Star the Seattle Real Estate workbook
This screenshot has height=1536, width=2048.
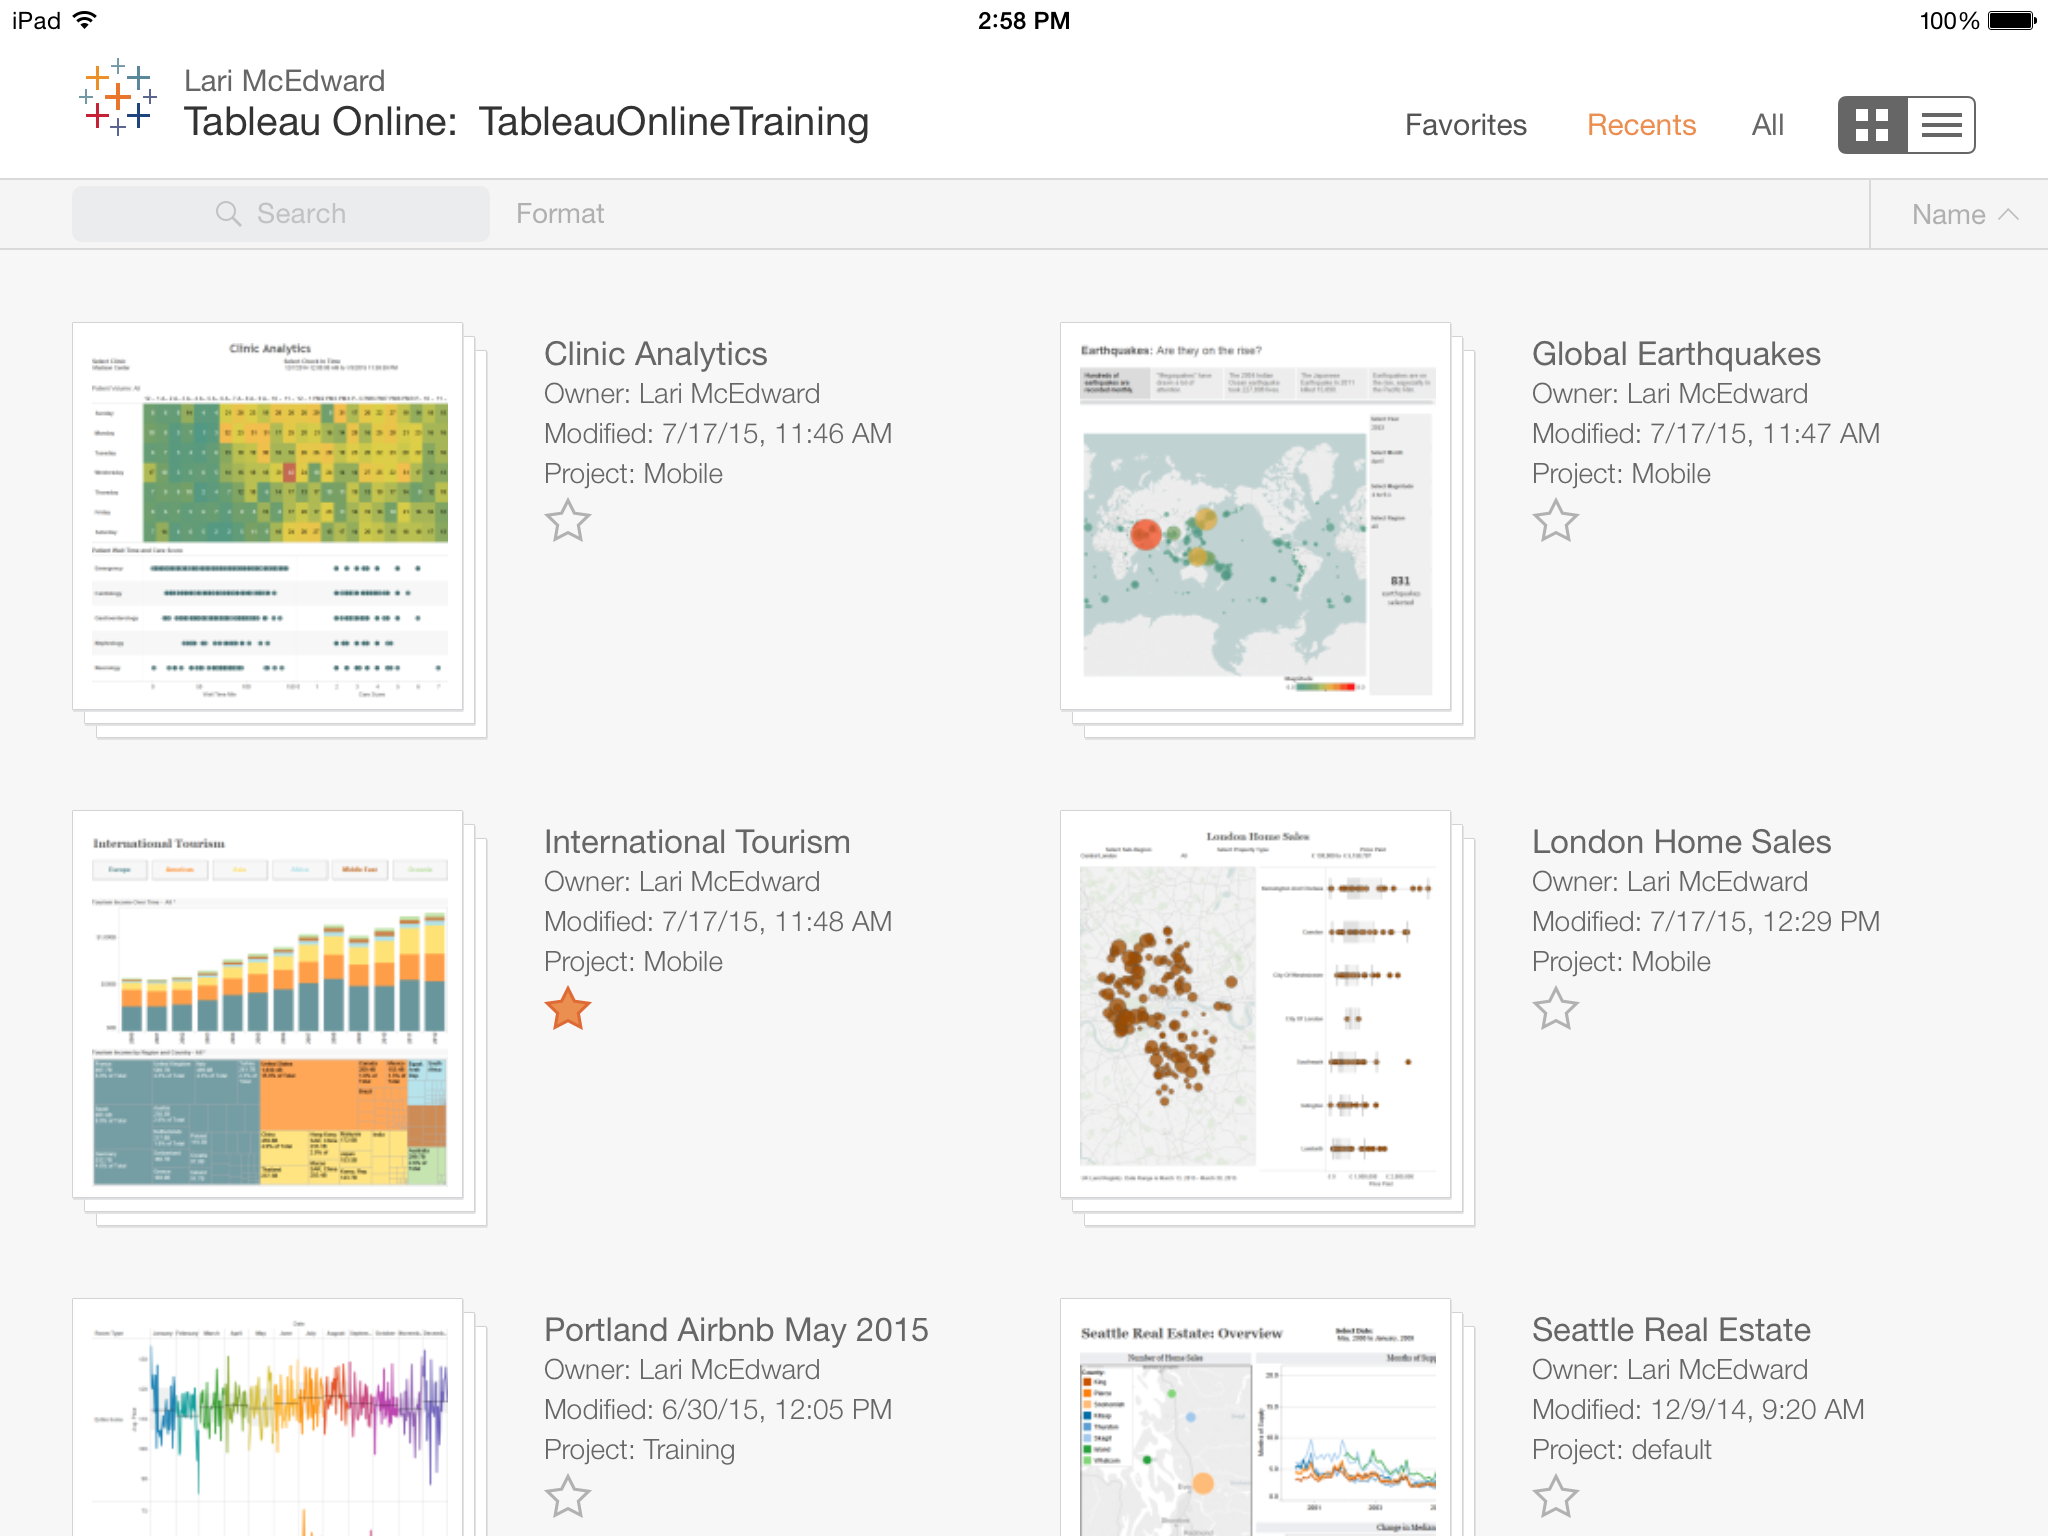pyautogui.click(x=1555, y=1496)
